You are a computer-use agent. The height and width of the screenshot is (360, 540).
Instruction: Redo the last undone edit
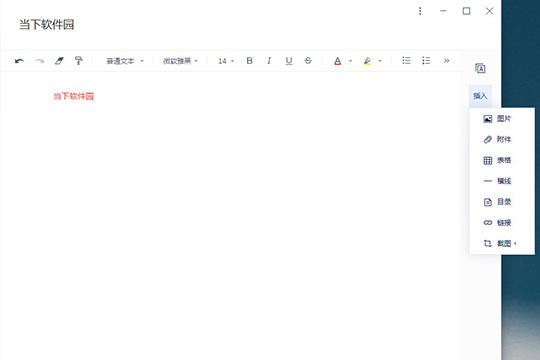[x=39, y=61]
